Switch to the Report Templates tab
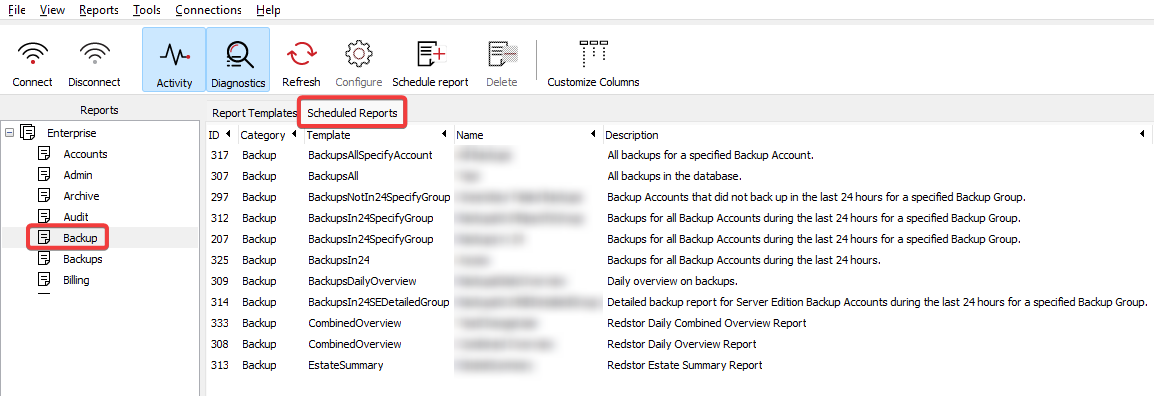This screenshot has height=396, width=1154. pyautogui.click(x=254, y=113)
